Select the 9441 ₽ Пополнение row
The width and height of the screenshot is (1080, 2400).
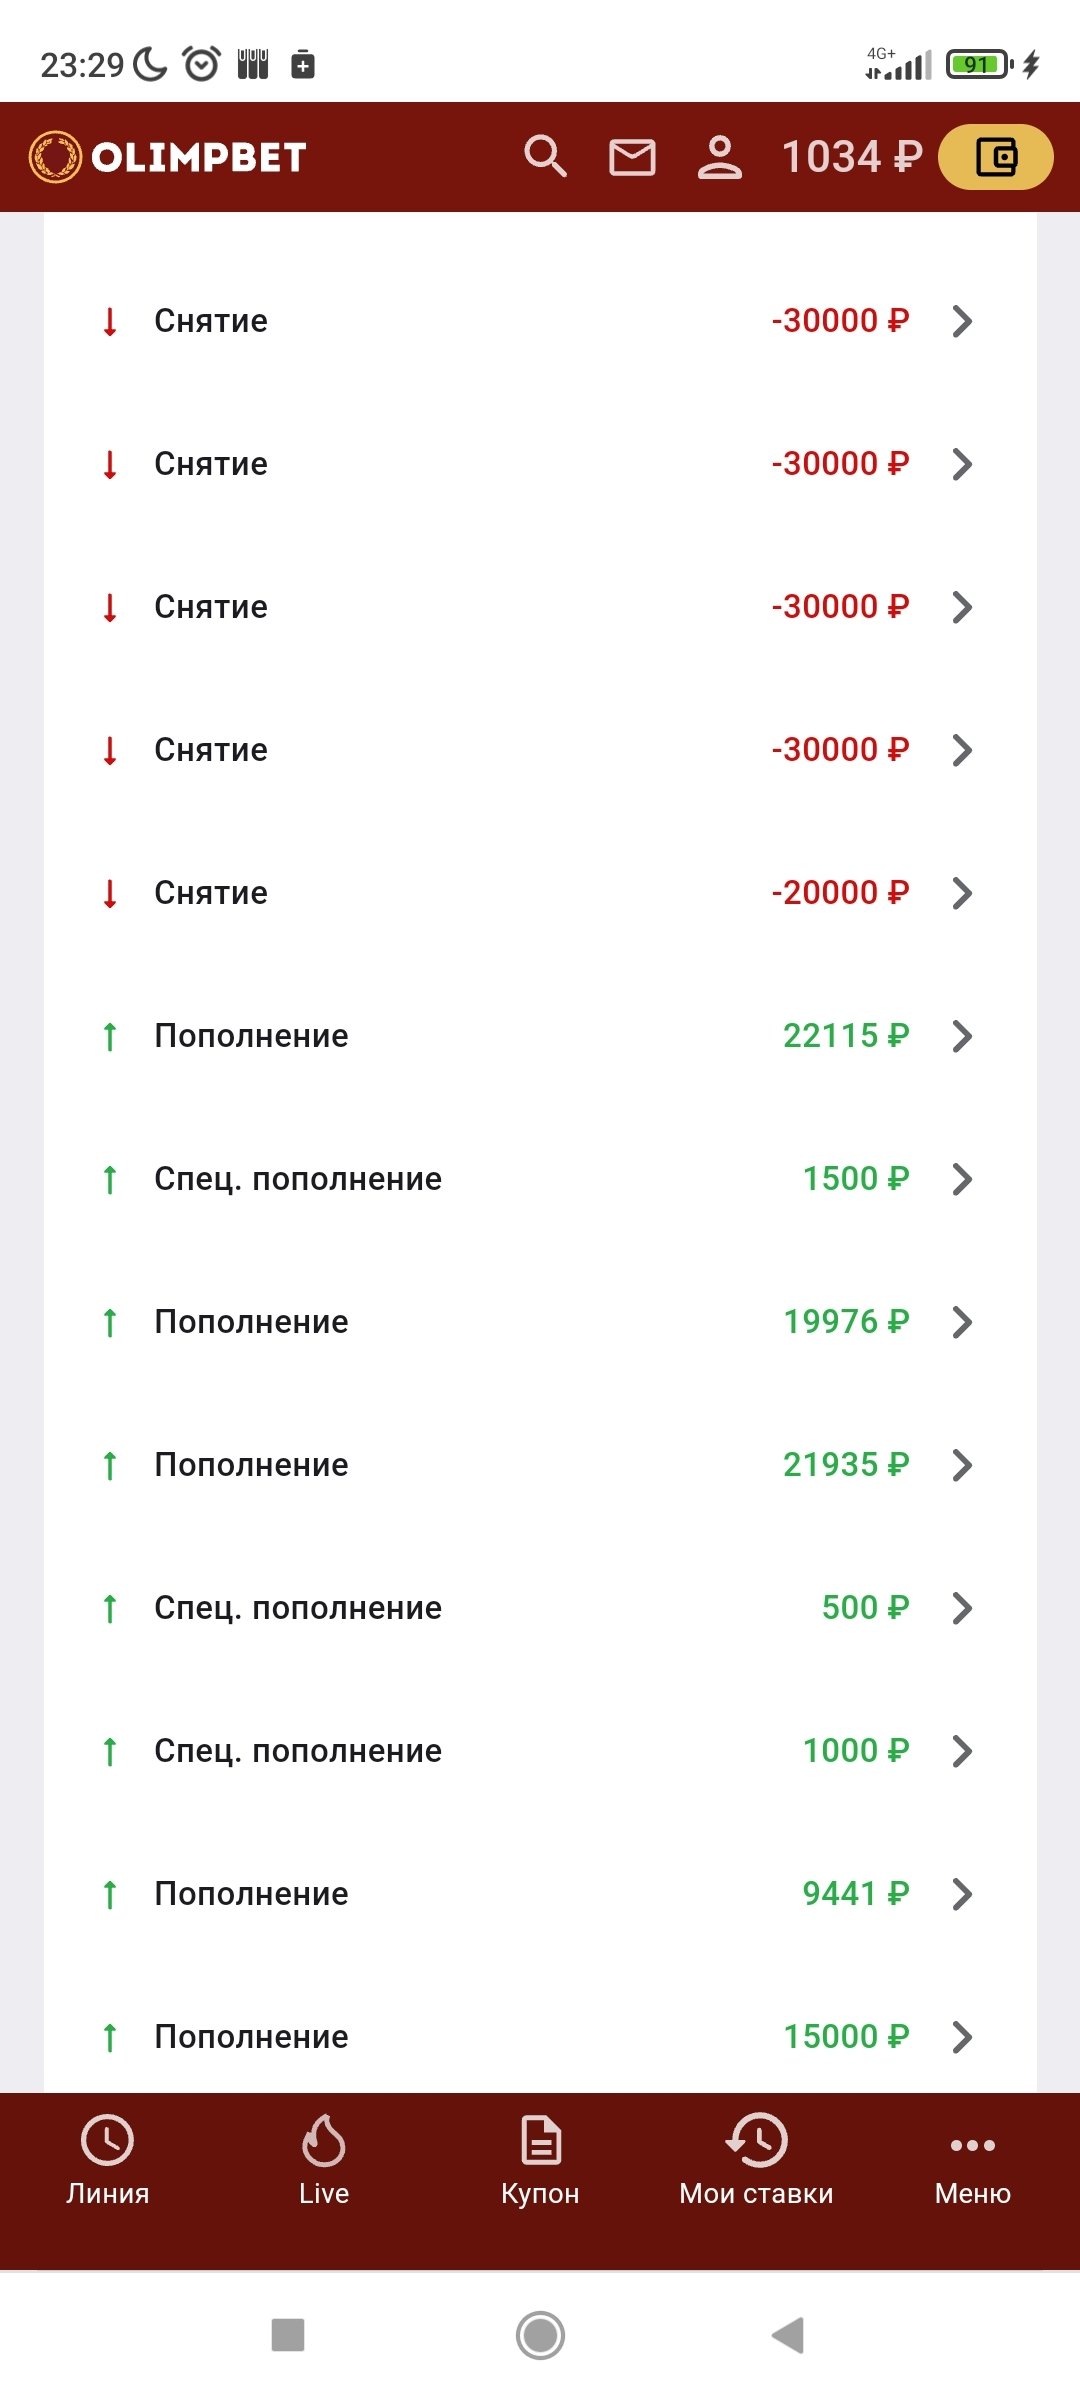540,1894
